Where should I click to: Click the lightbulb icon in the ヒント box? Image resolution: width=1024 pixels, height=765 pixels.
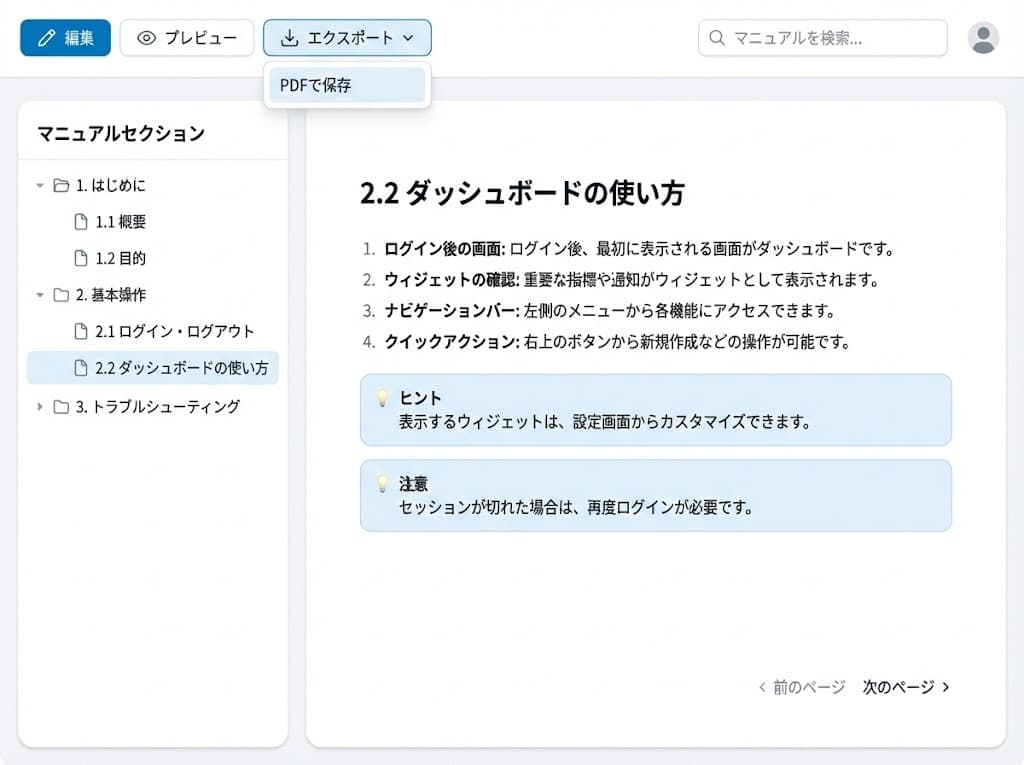tap(383, 397)
